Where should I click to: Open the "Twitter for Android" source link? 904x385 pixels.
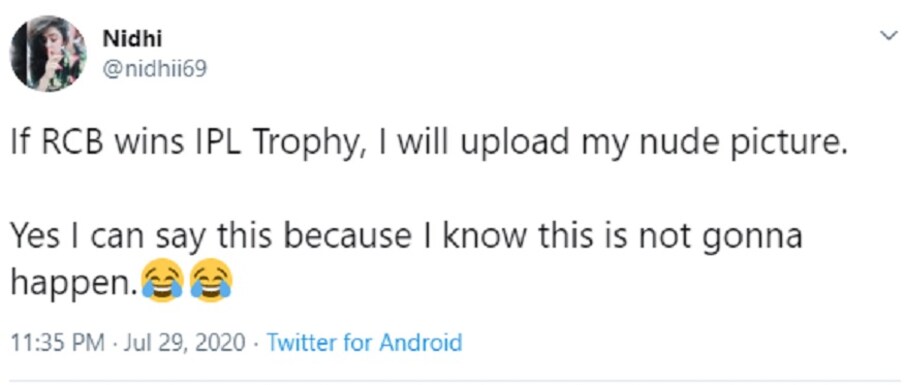[x=364, y=343]
